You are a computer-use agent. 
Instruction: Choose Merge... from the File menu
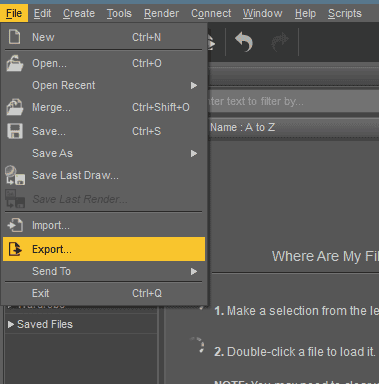104,107
